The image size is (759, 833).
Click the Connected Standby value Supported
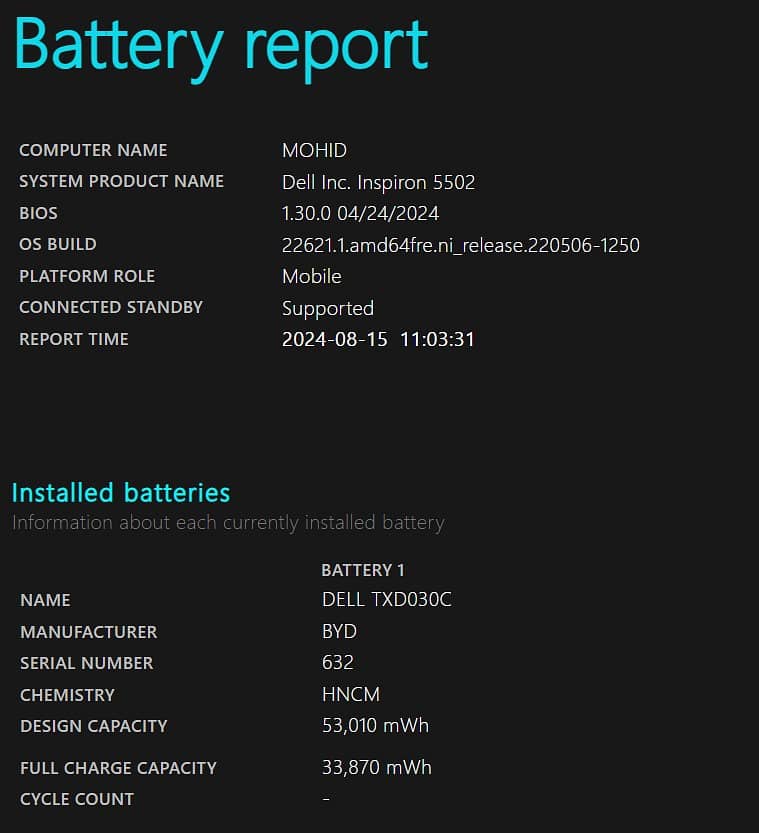pos(327,308)
